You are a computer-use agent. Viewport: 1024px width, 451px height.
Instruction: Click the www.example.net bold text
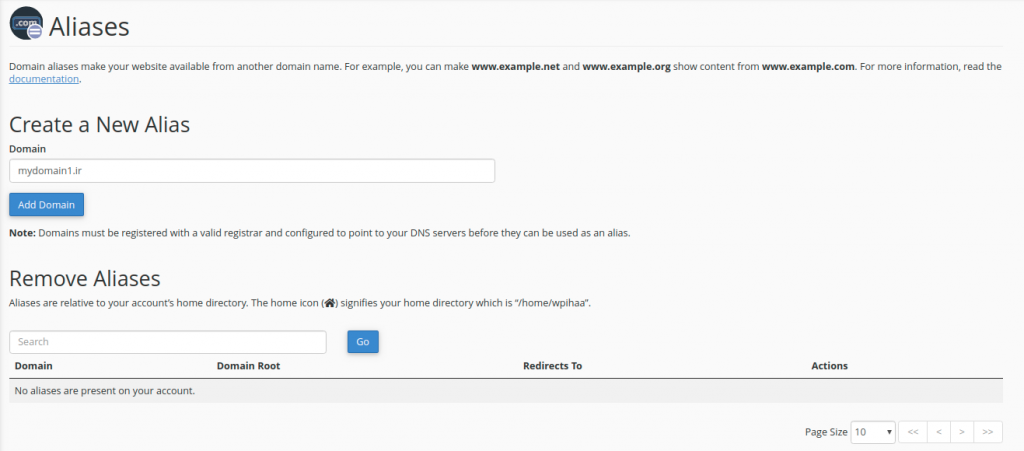tap(515, 67)
